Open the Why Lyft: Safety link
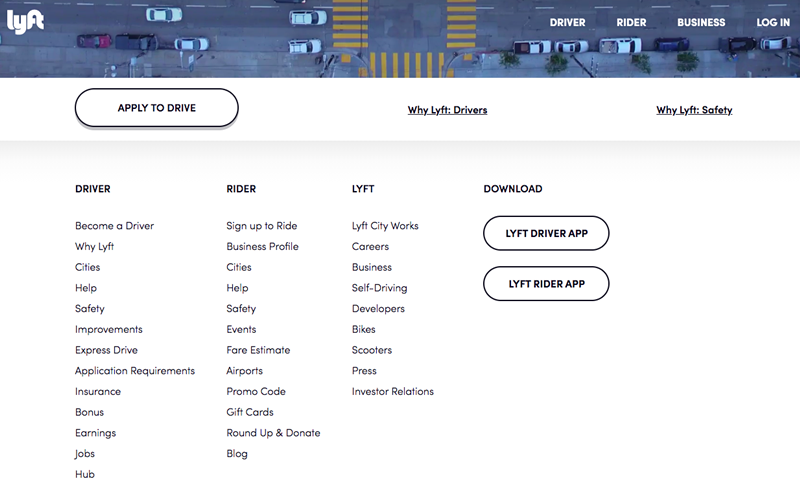The image size is (800, 486). 694,110
